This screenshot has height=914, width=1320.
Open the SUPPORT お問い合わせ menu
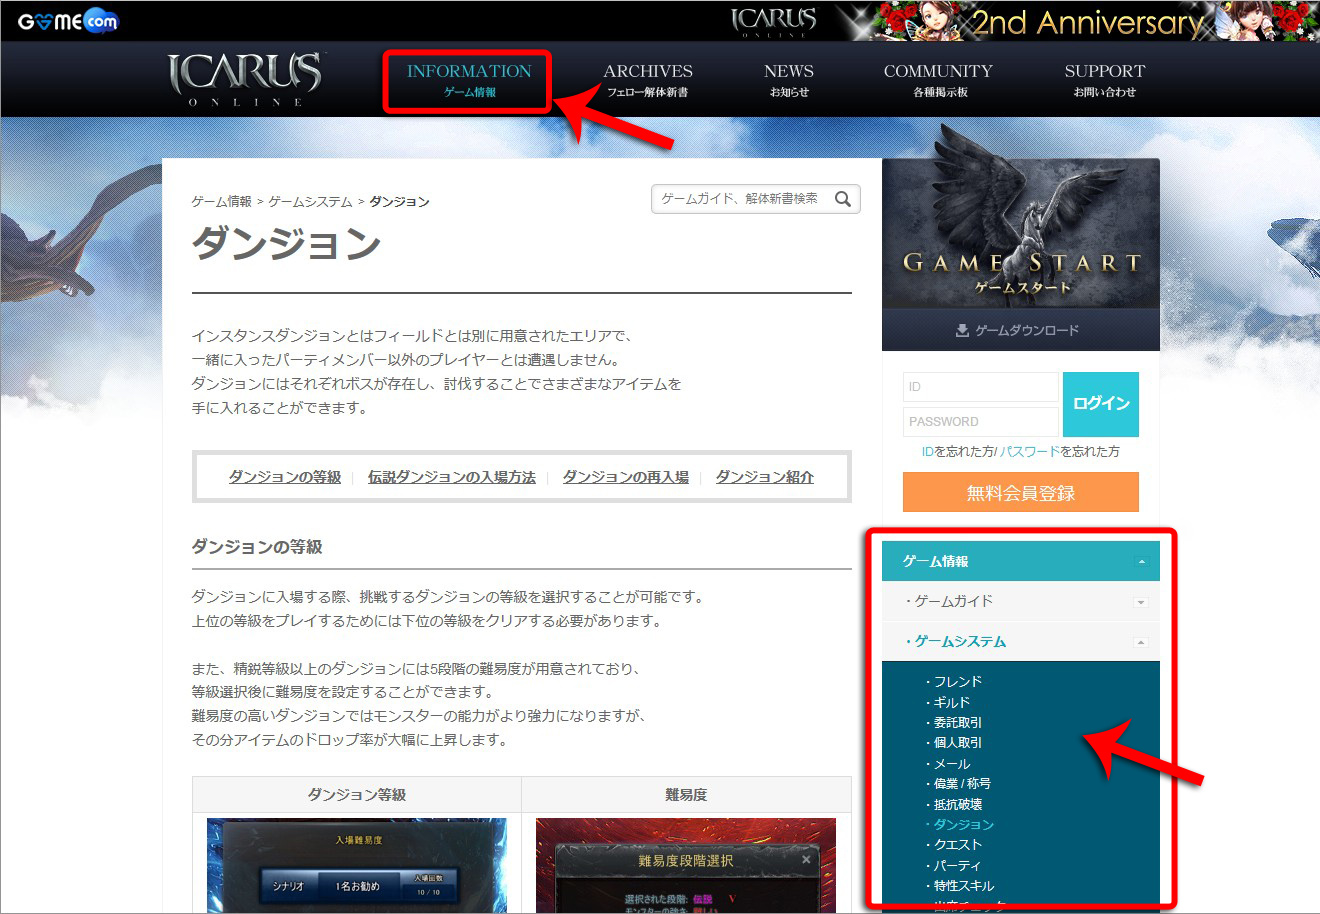[x=1105, y=80]
